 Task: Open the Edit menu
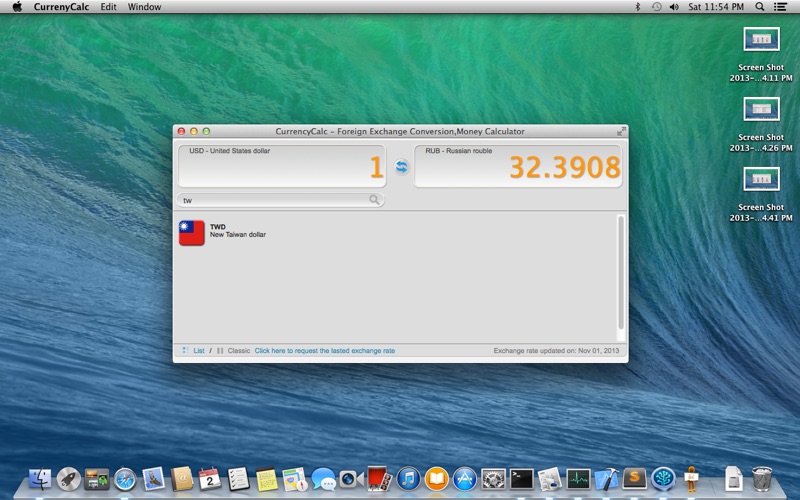pos(108,7)
